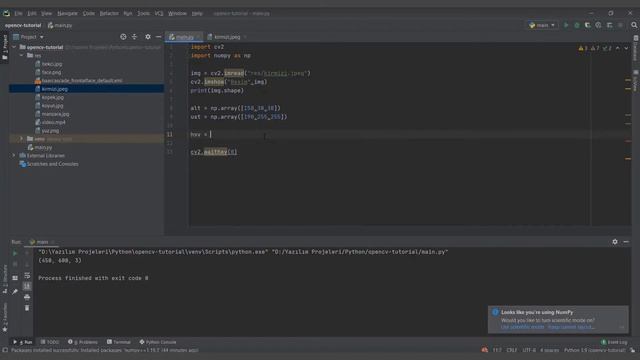Click opencv-tutorial breadcrumb

(23, 25)
